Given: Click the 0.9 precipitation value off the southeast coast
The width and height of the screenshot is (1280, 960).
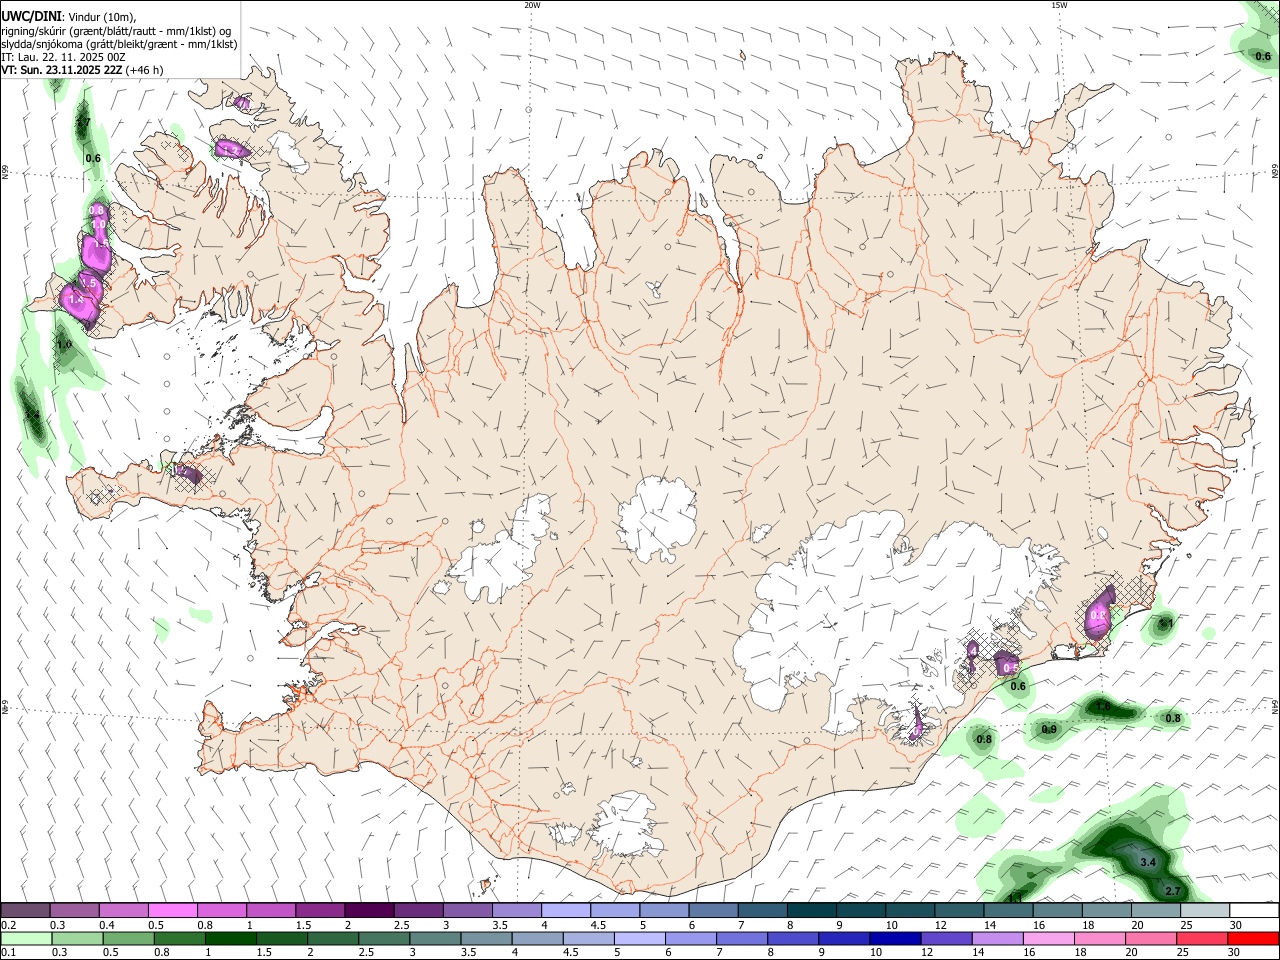Looking at the screenshot, I should pos(1049,729).
